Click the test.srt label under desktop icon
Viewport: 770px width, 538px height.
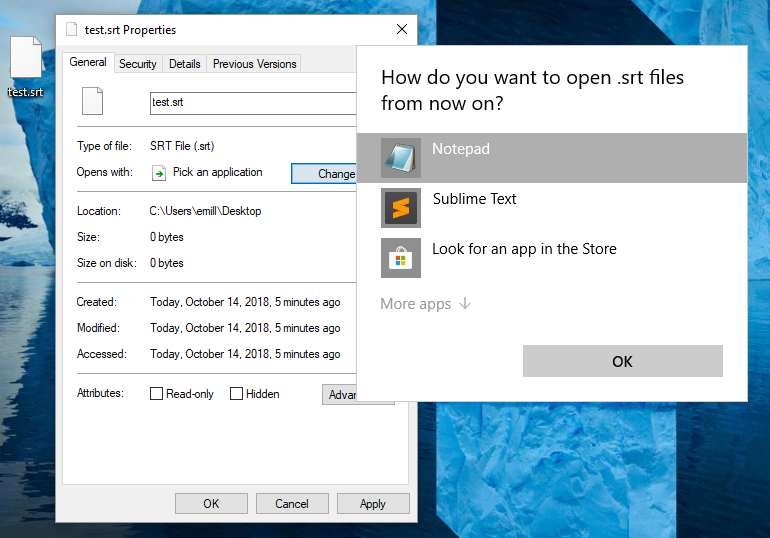(26, 92)
